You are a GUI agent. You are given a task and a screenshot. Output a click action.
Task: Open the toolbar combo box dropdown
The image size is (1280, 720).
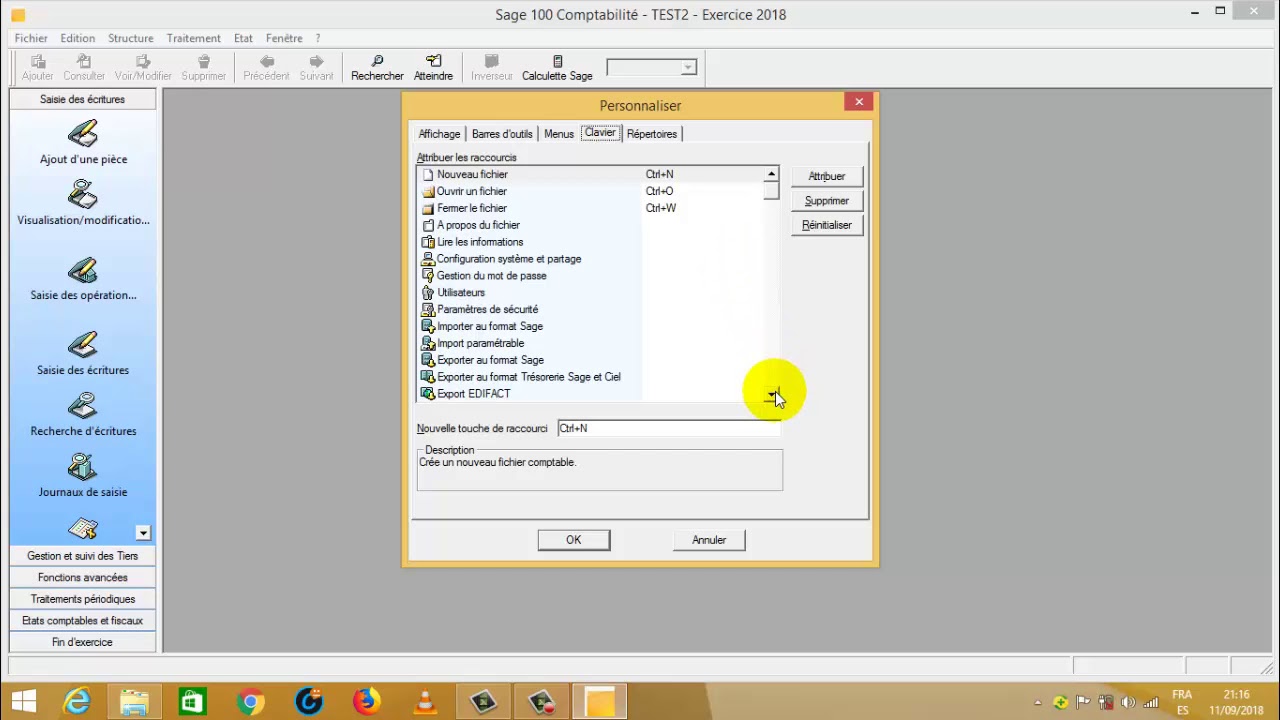click(688, 67)
